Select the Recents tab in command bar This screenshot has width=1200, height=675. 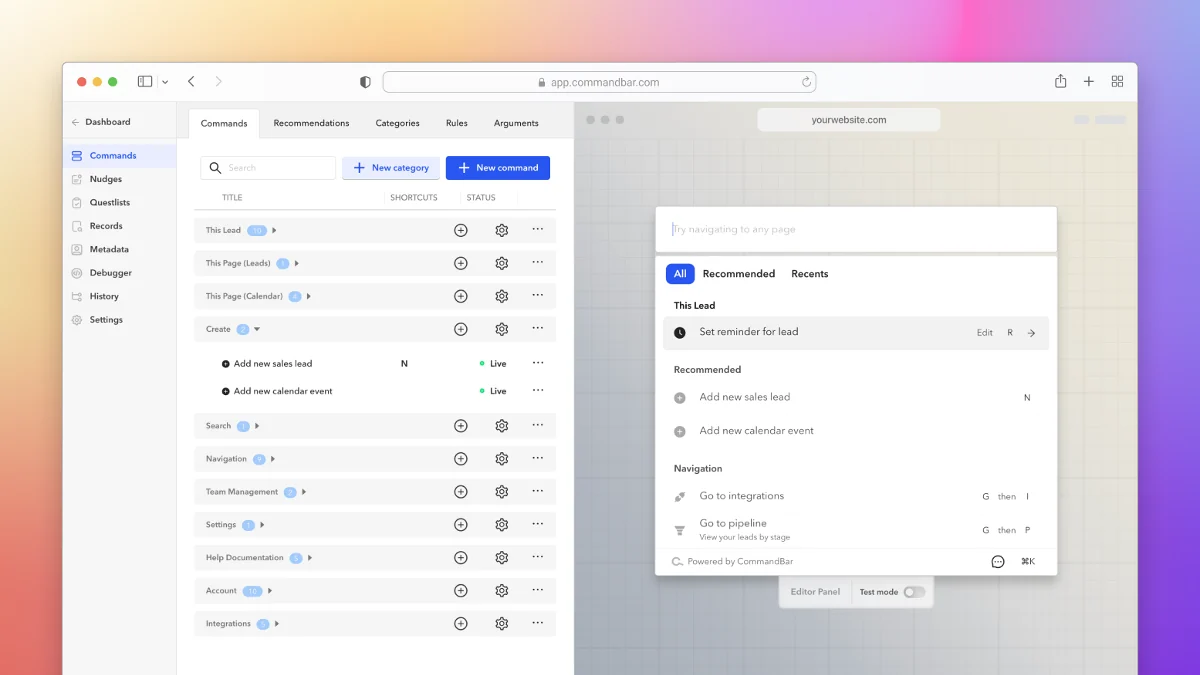point(810,274)
